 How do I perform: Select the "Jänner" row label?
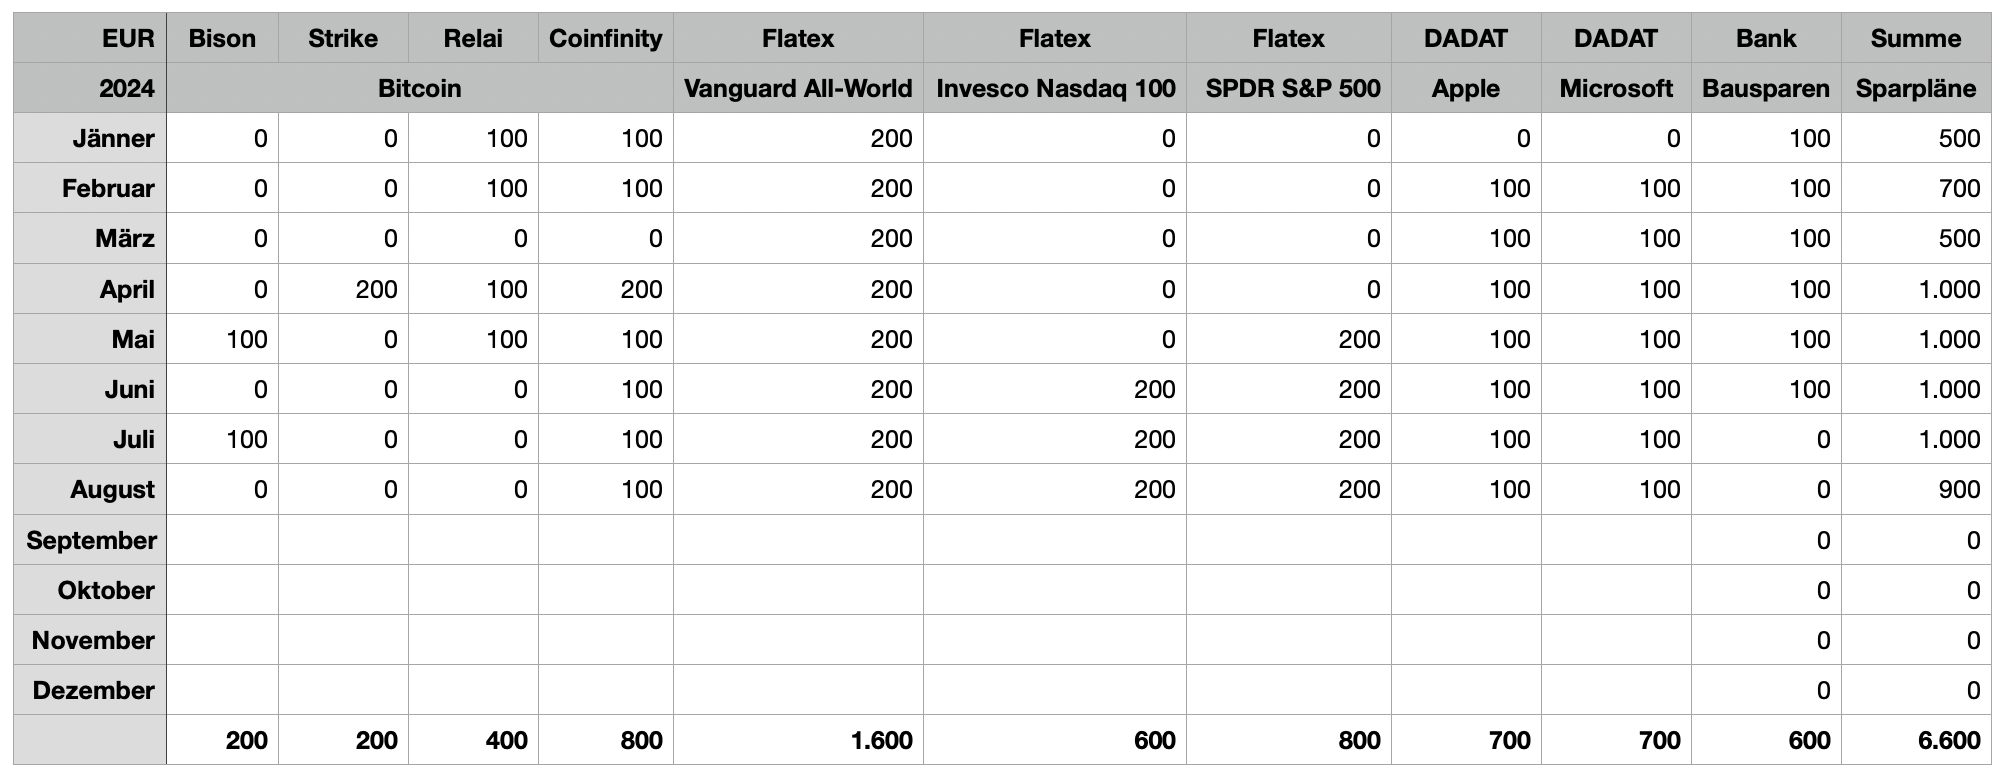coord(113,139)
